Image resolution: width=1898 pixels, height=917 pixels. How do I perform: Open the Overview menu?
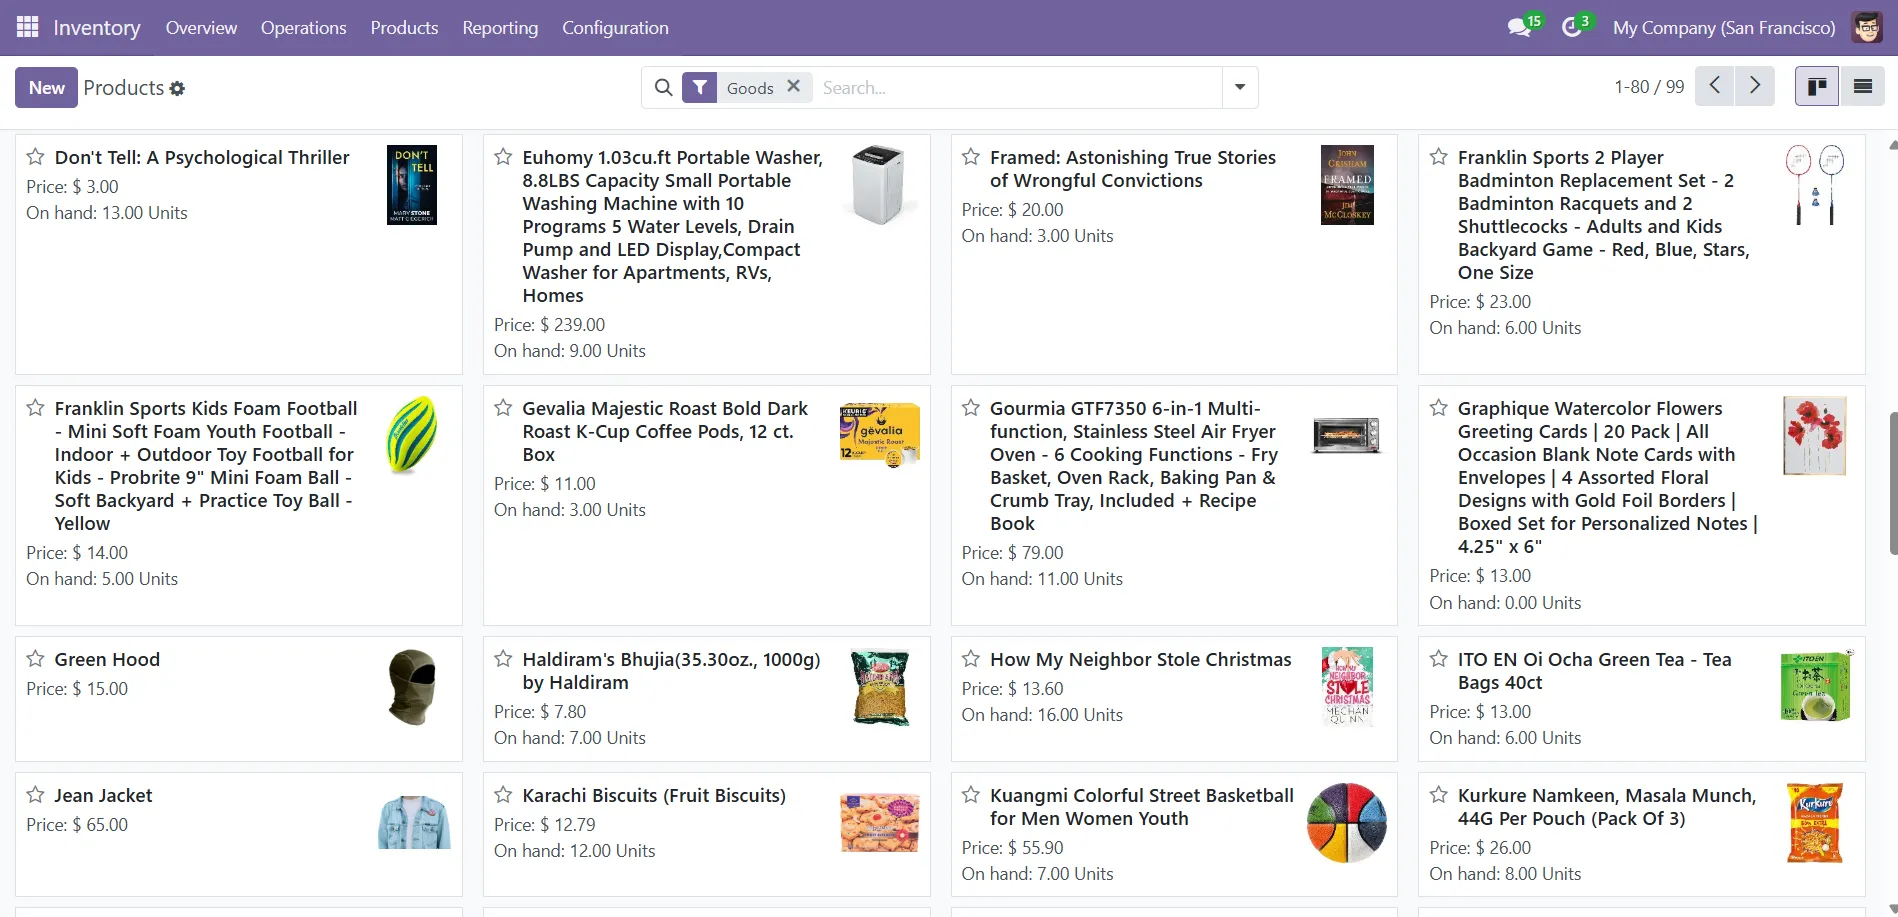(x=201, y=27)
